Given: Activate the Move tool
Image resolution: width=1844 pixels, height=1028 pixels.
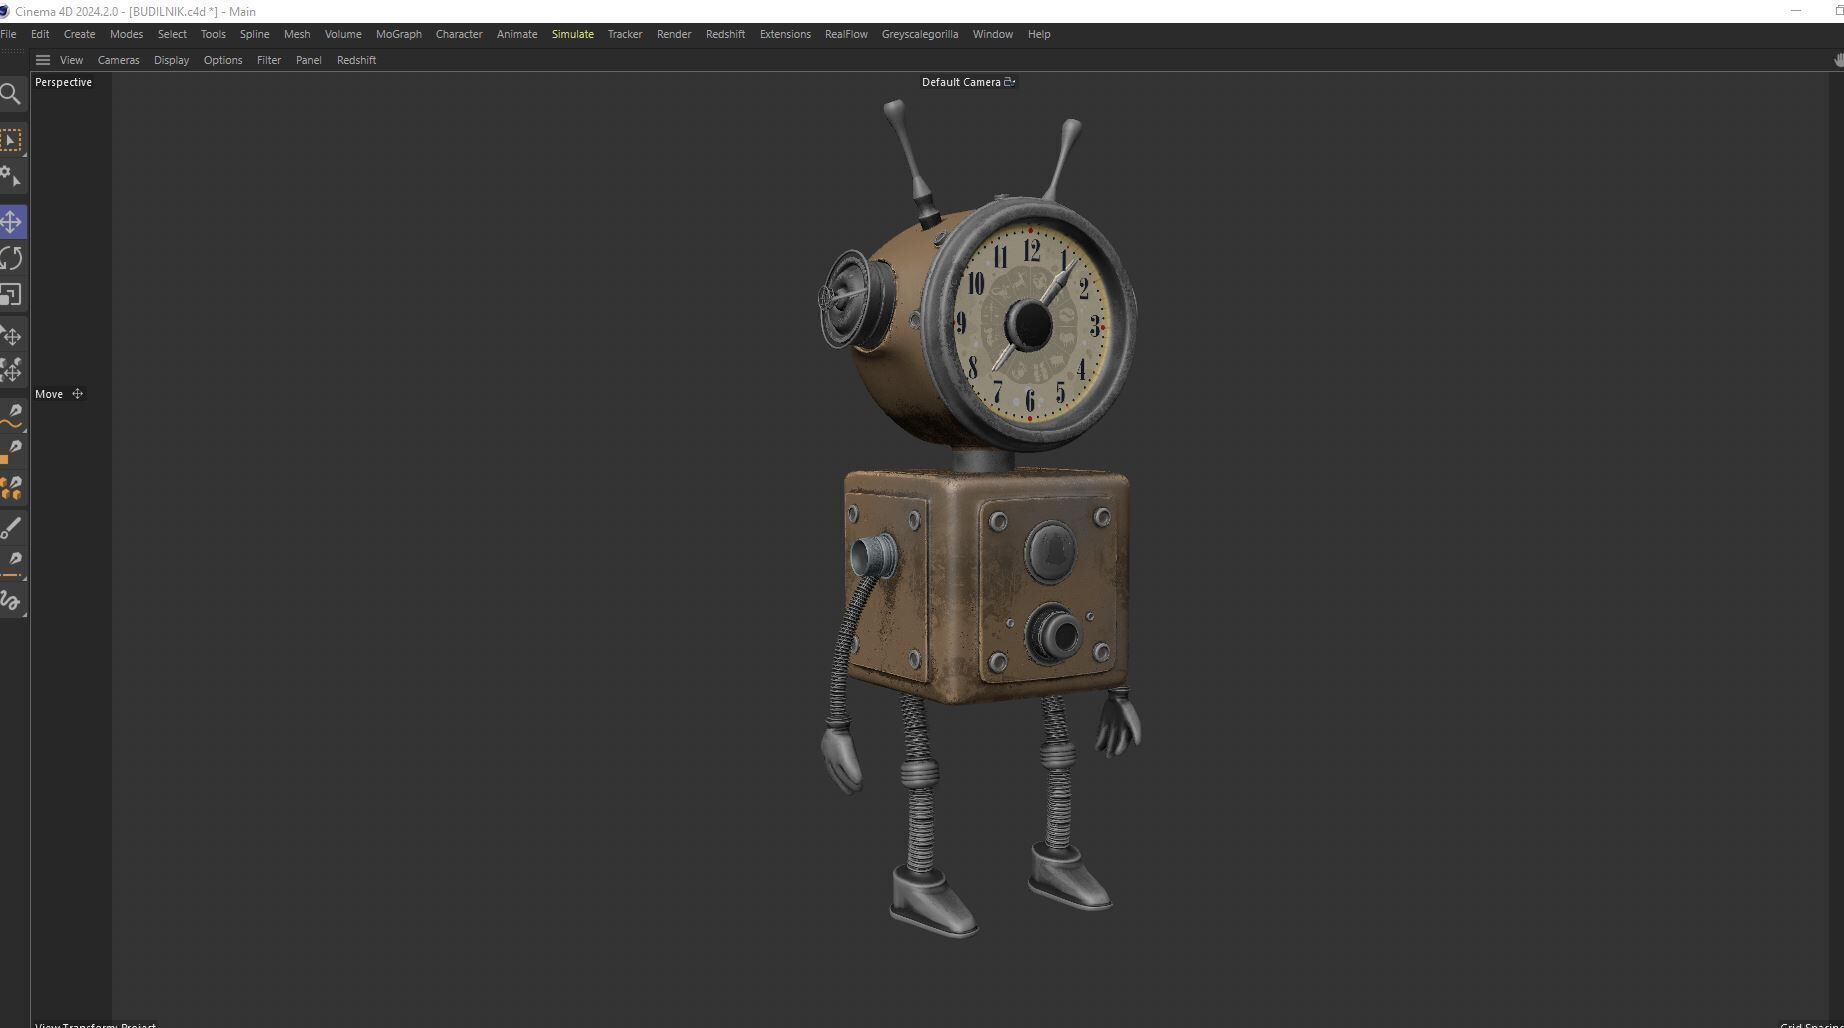Looking at the screenshot, I should pyautogui.click(x=12, y=222).
